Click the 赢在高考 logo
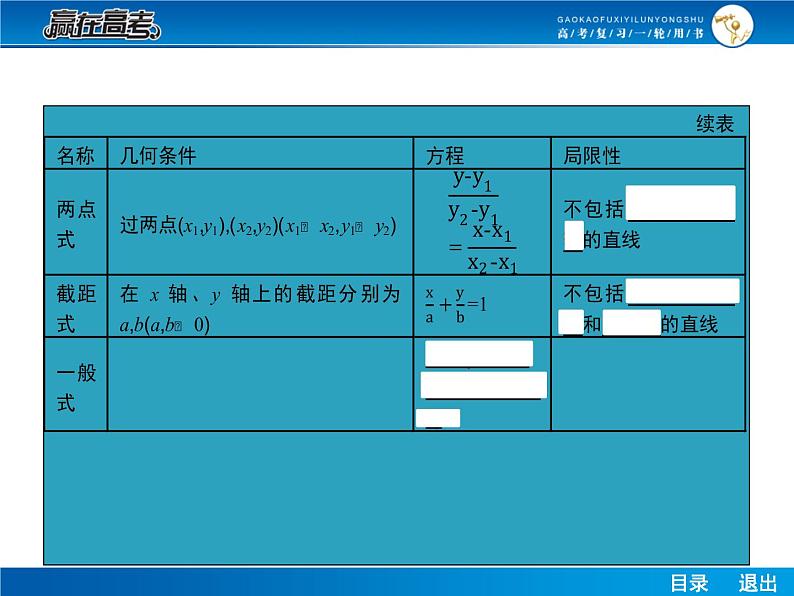Viewport: 794px width, 596px height. (x=102, y=24)
